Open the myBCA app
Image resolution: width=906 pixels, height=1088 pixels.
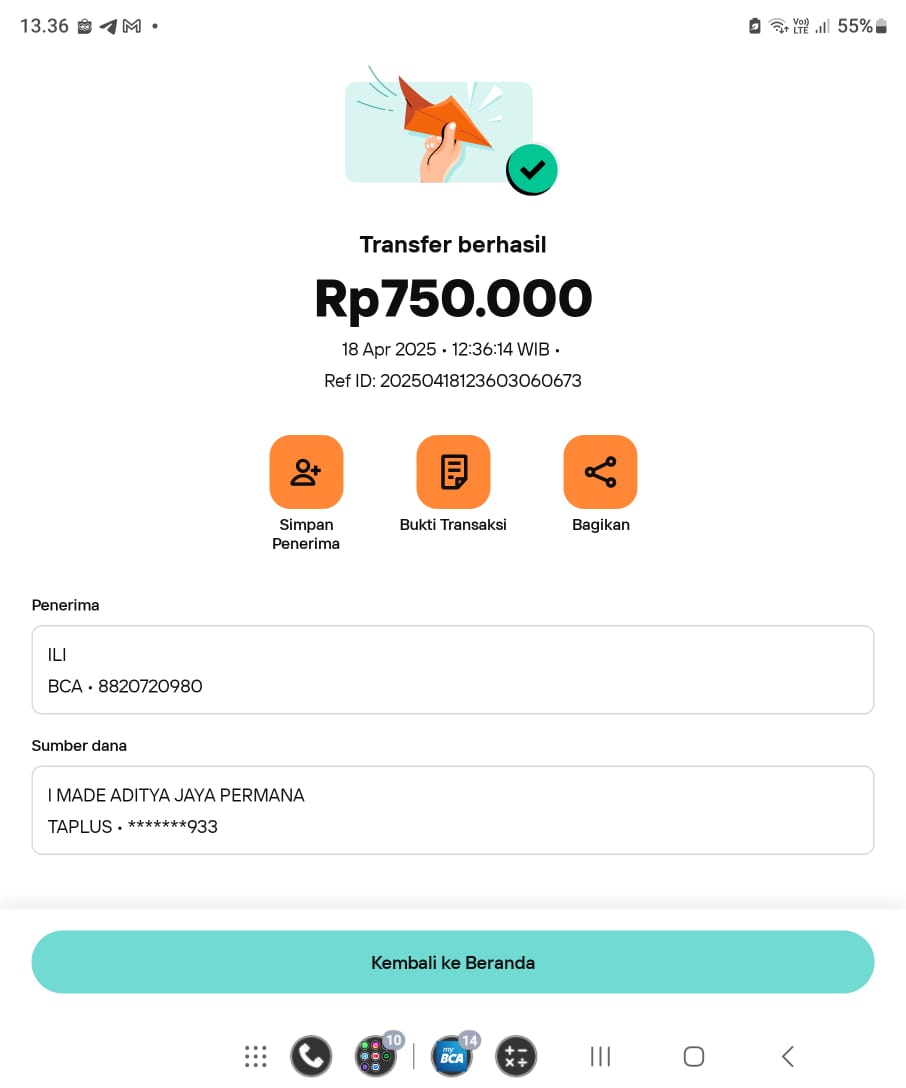[x=452, y=1056]
